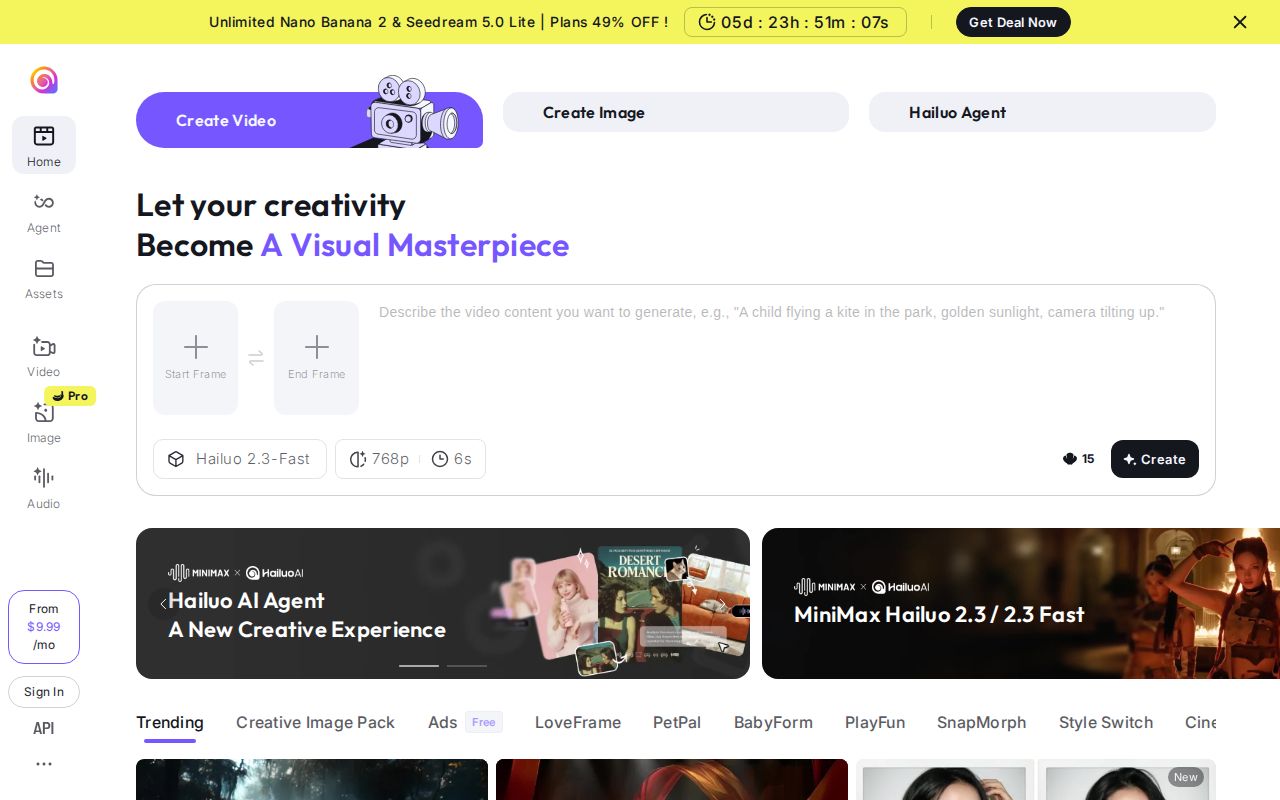Click the second carousel indicator bar
Screen dimensions: 1280x800
click(x=467, y=665)
